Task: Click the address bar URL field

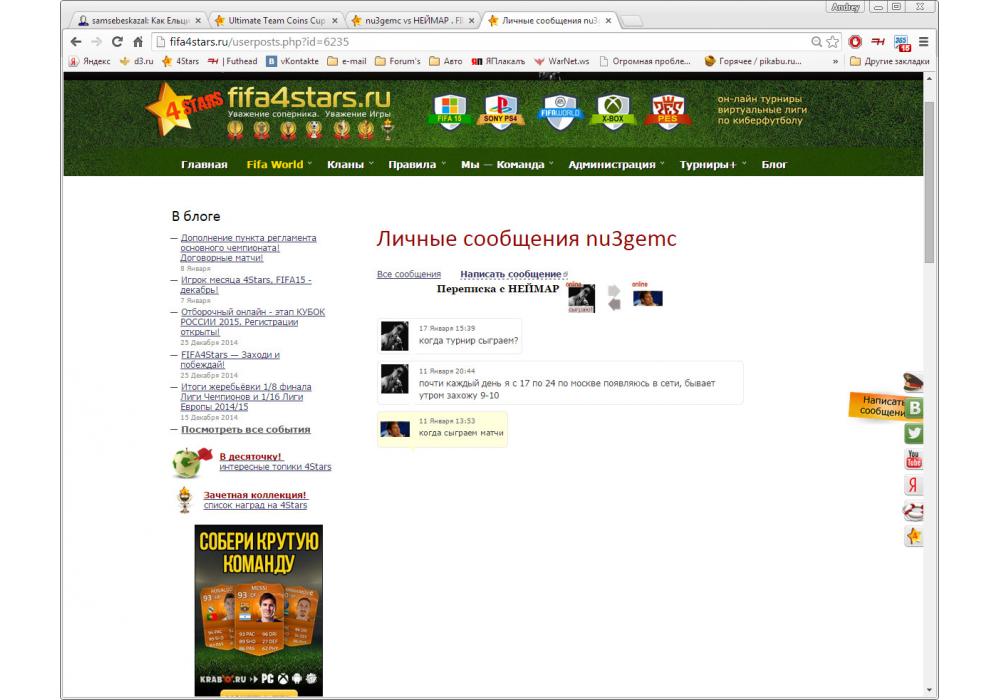Action: coord(485,42)
